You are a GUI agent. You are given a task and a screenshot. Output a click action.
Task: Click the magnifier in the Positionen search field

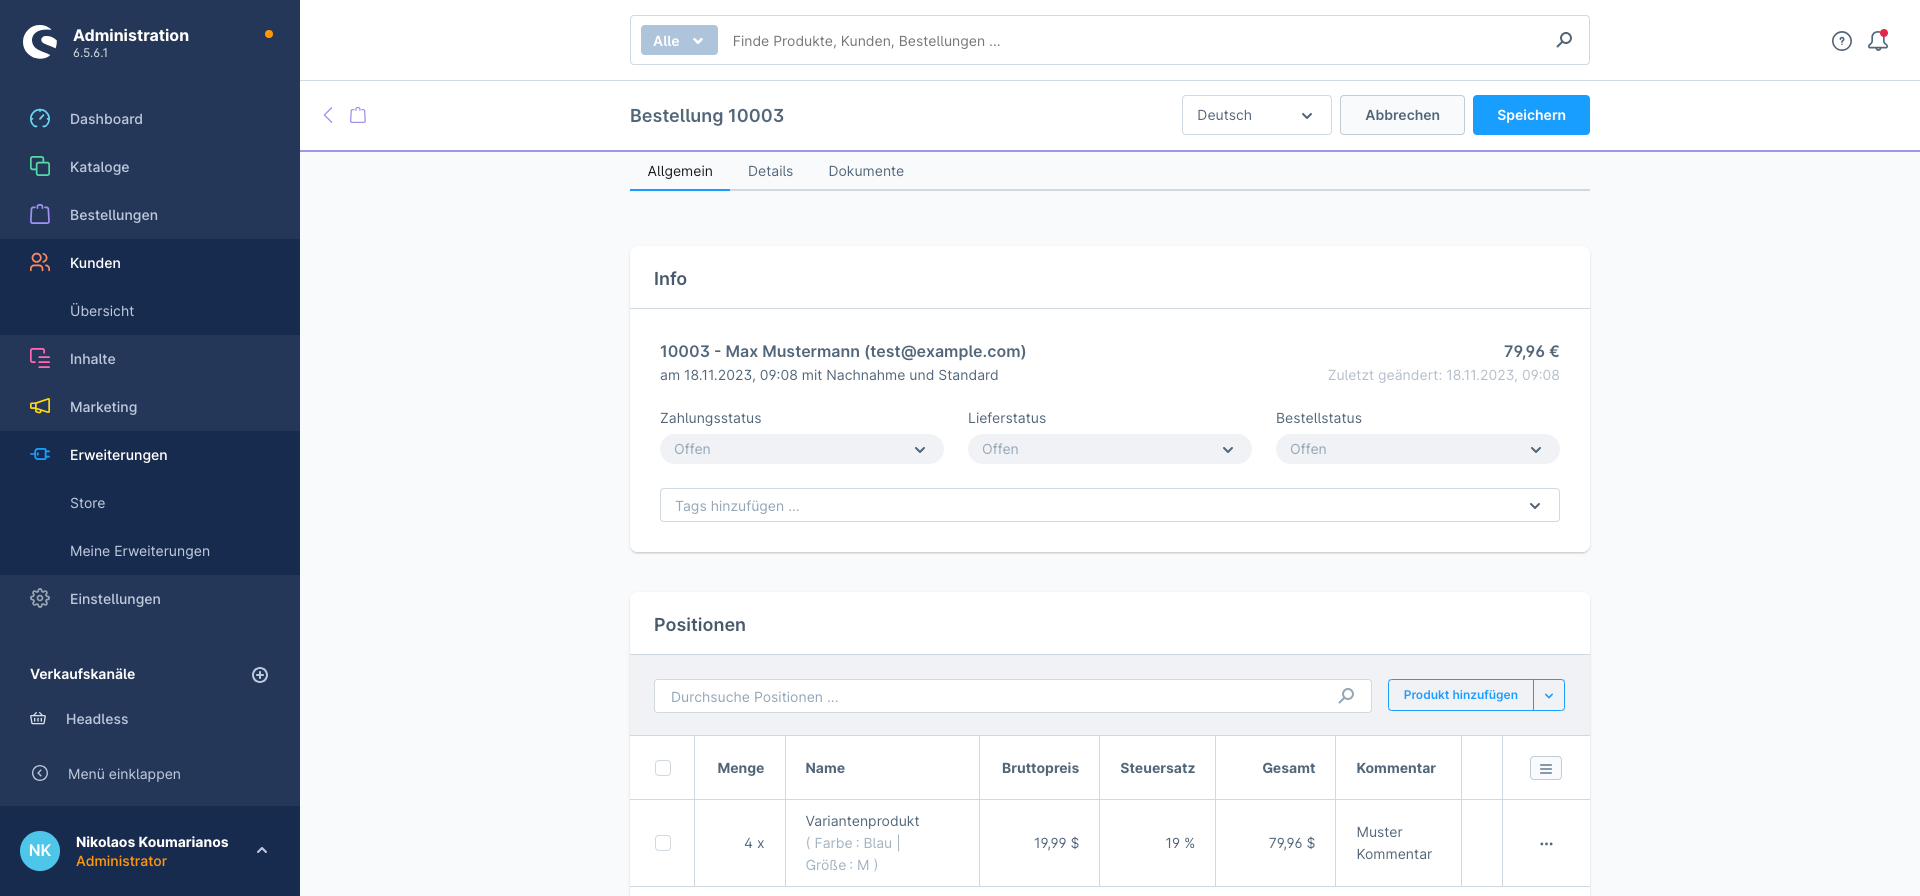pyautogui.click(x=1347, y=696)
